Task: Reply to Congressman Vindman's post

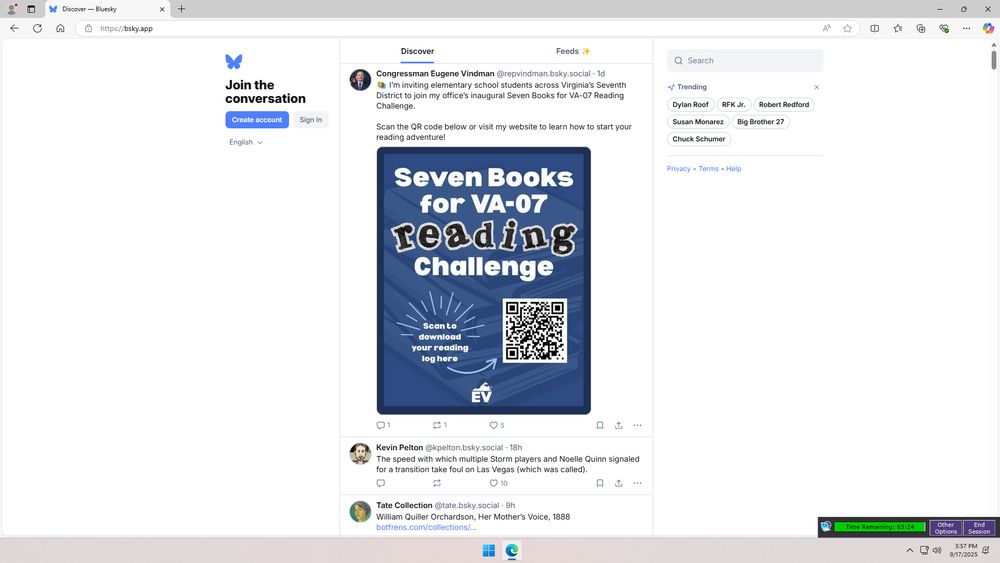Action: tap(383, 425)
